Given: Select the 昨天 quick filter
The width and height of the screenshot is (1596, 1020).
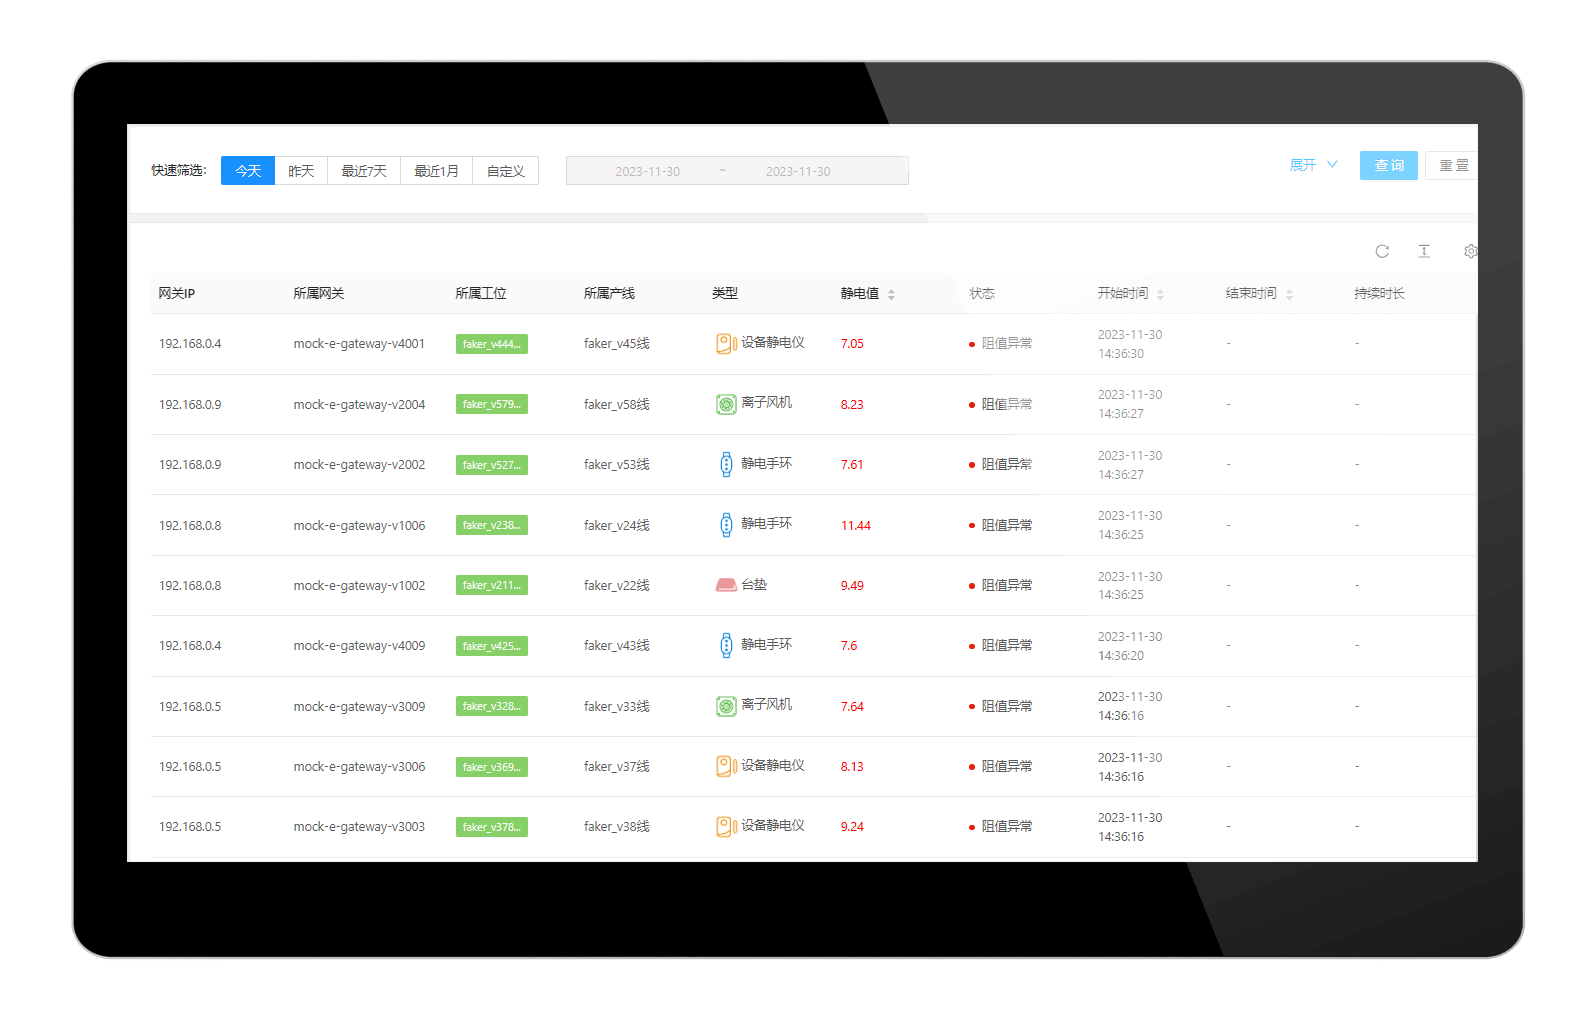Looking at the screenshot, I should tap(301, 171).
